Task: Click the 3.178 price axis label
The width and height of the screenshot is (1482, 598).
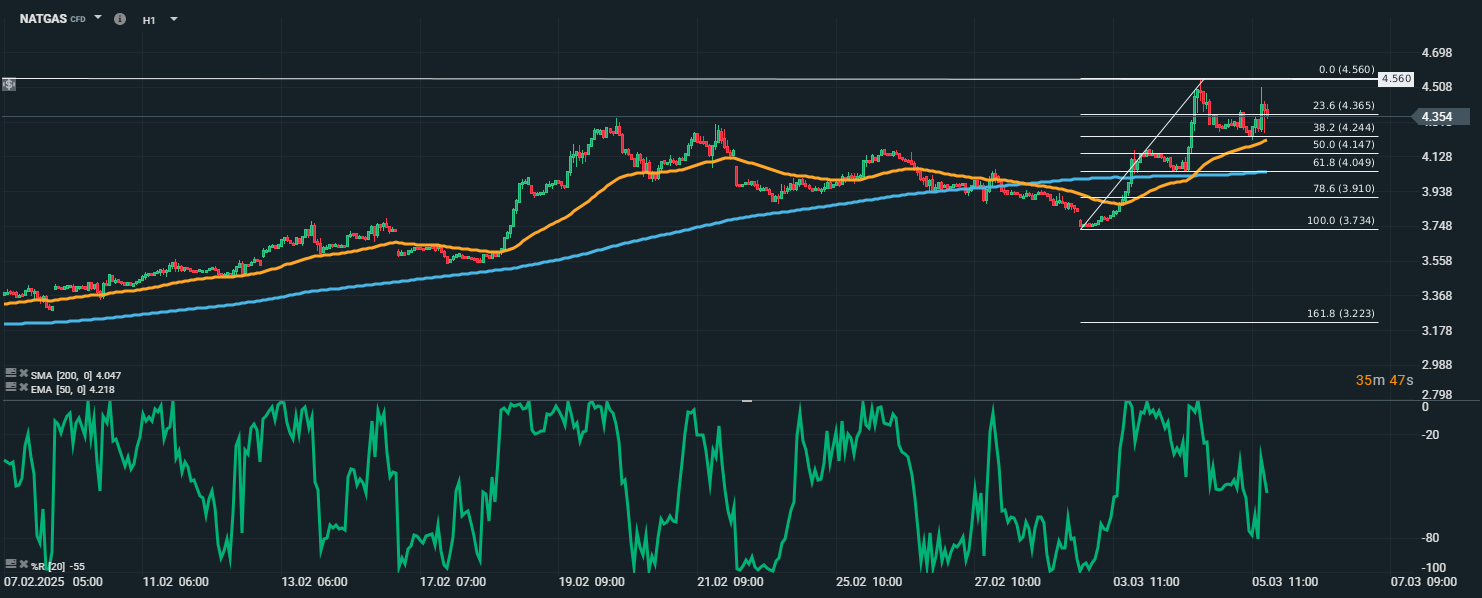Action: [1436, 330]
